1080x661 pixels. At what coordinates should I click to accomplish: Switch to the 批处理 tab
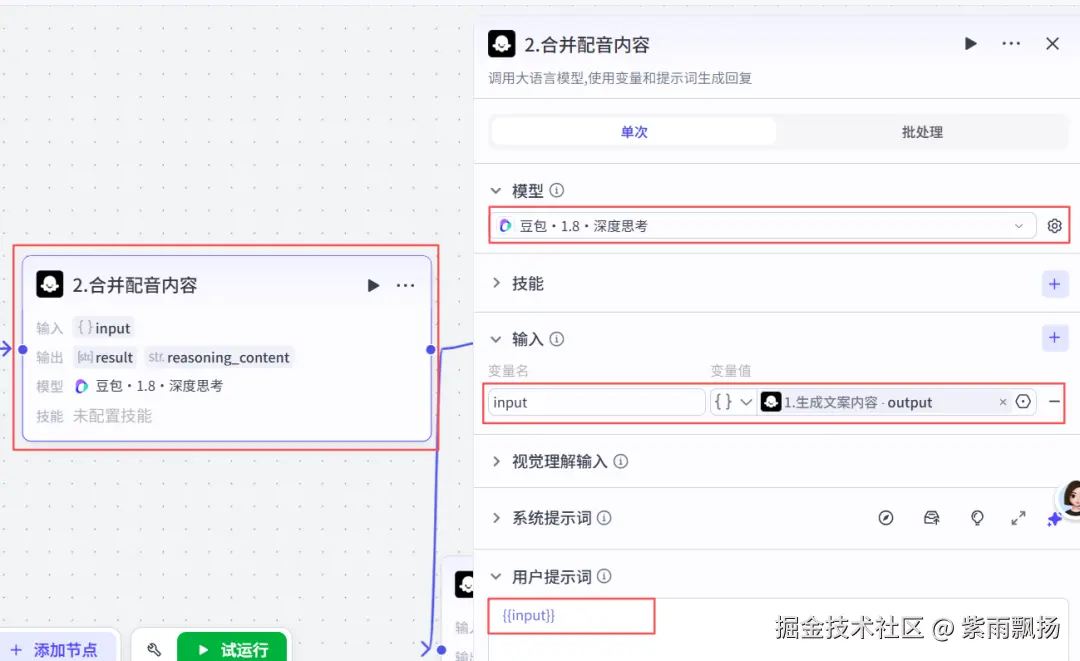point(922,132)
